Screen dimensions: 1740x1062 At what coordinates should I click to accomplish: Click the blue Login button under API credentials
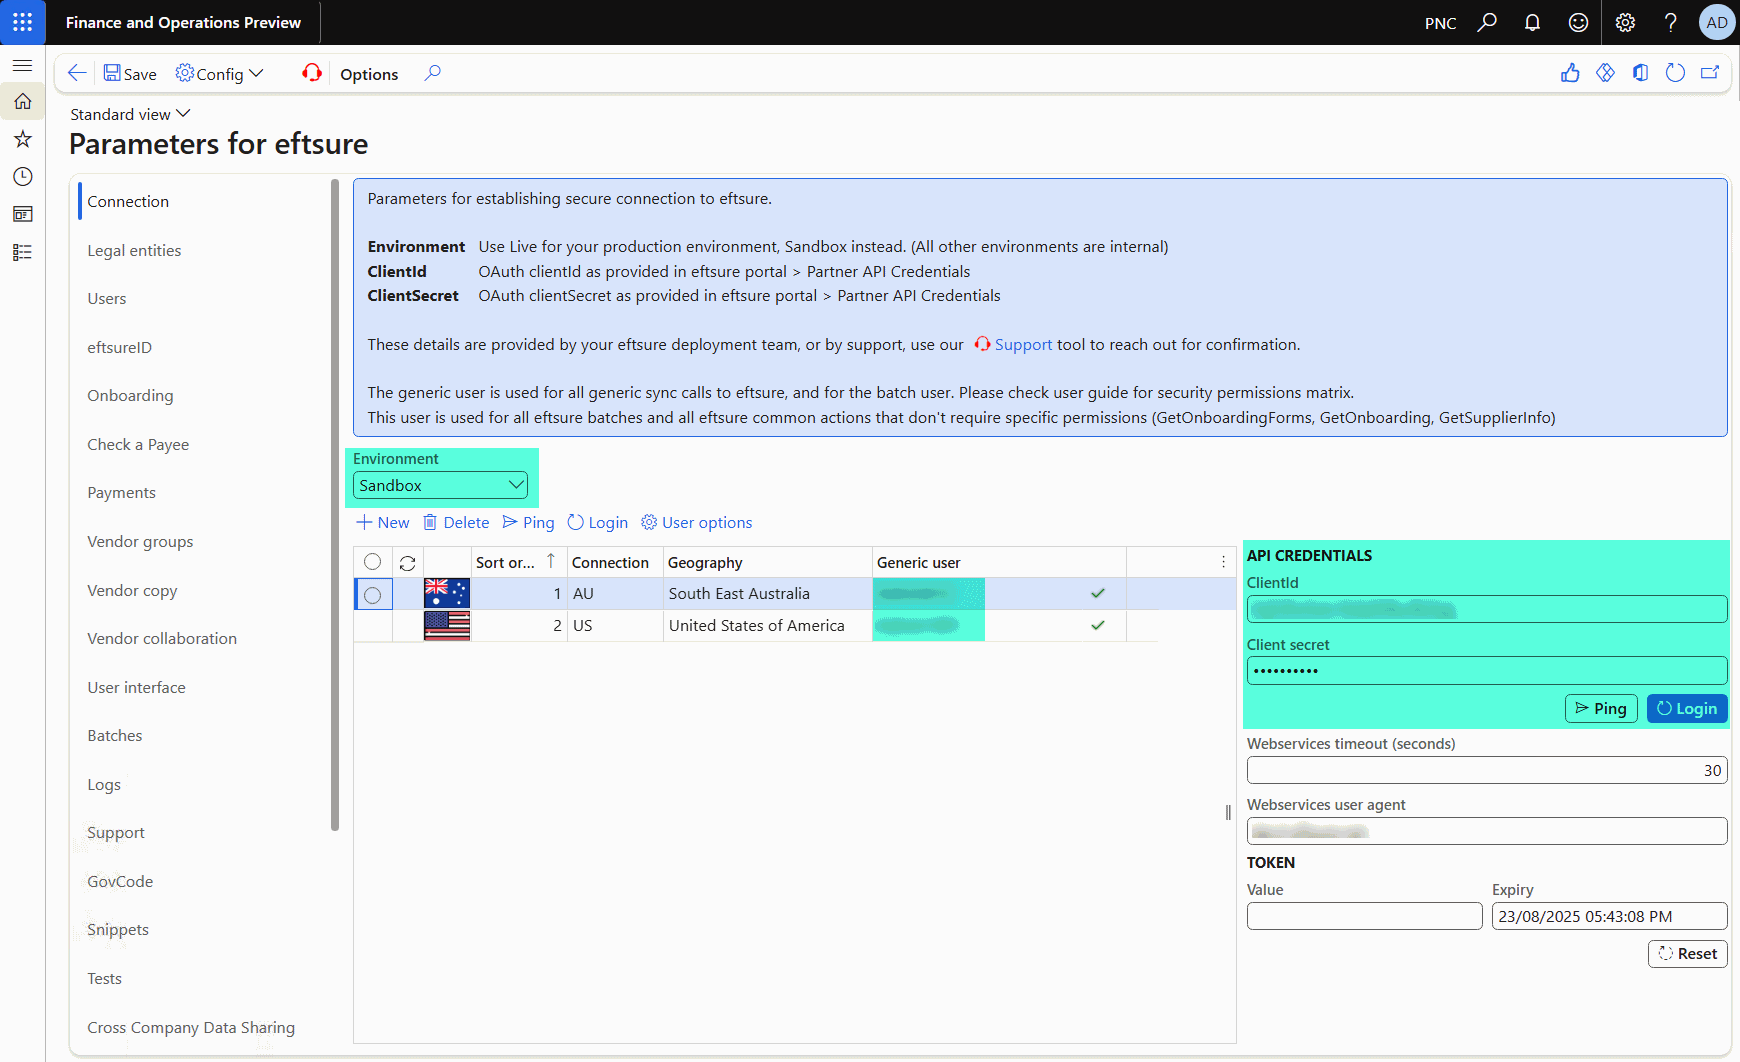pos(1687,708)
